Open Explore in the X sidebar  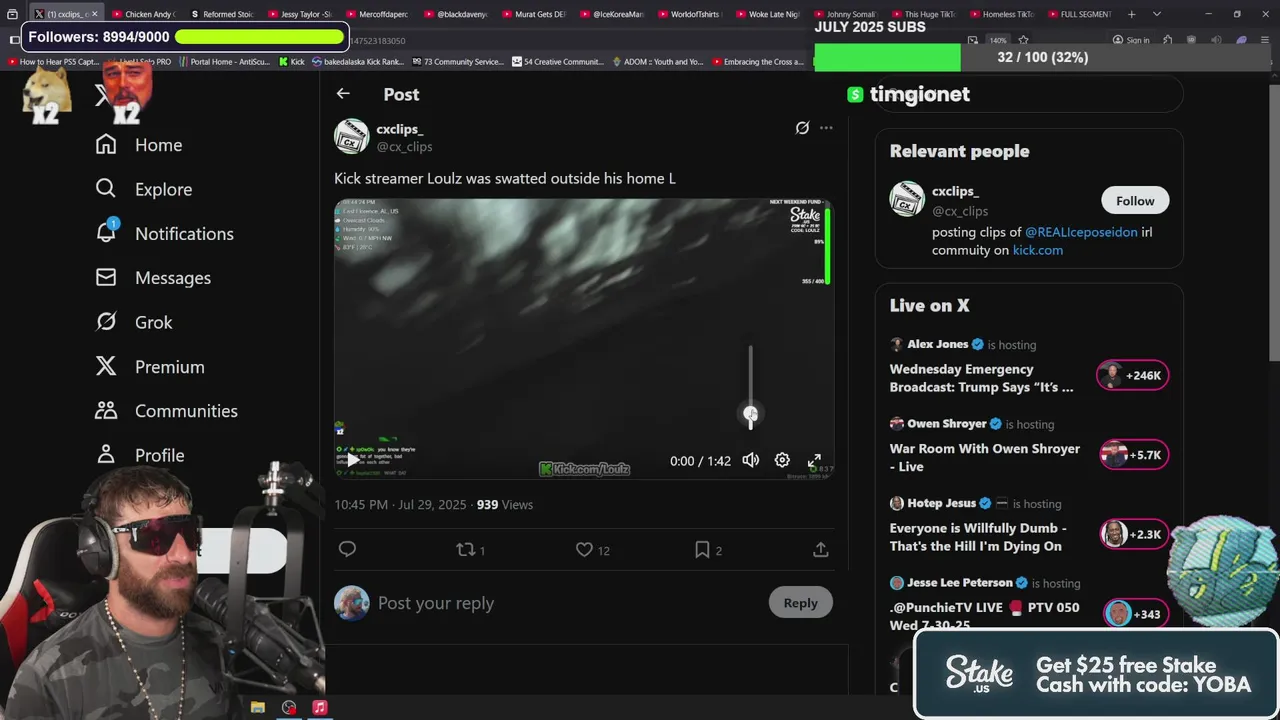[x=143, y=189]
